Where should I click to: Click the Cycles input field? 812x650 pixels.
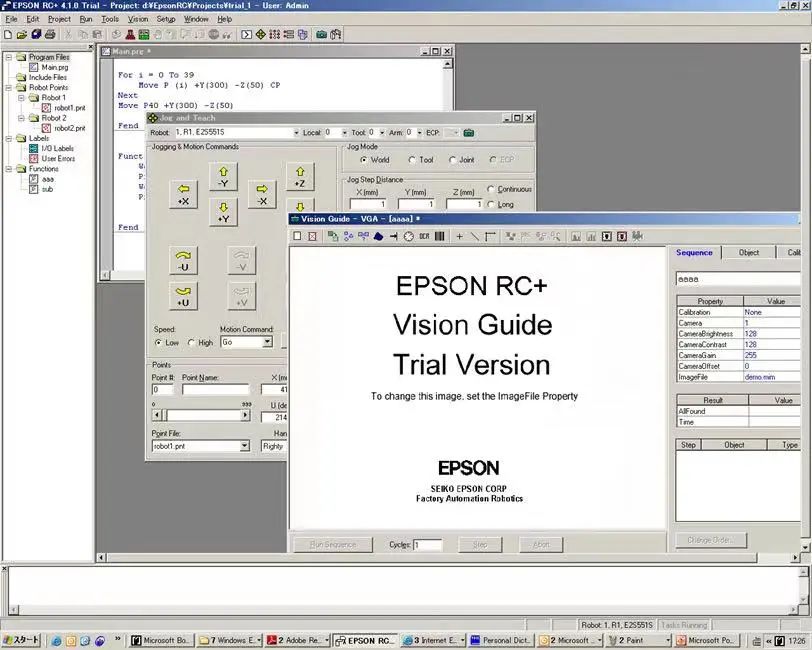point(428,545)
